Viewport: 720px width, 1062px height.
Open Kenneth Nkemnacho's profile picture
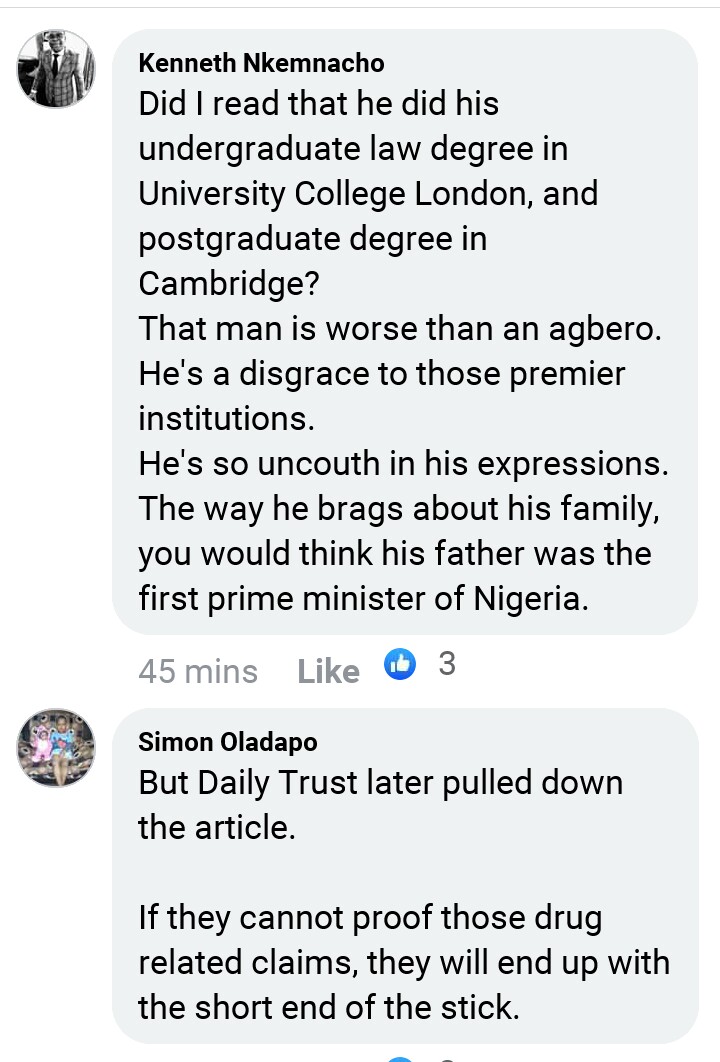tap(56, 69)
